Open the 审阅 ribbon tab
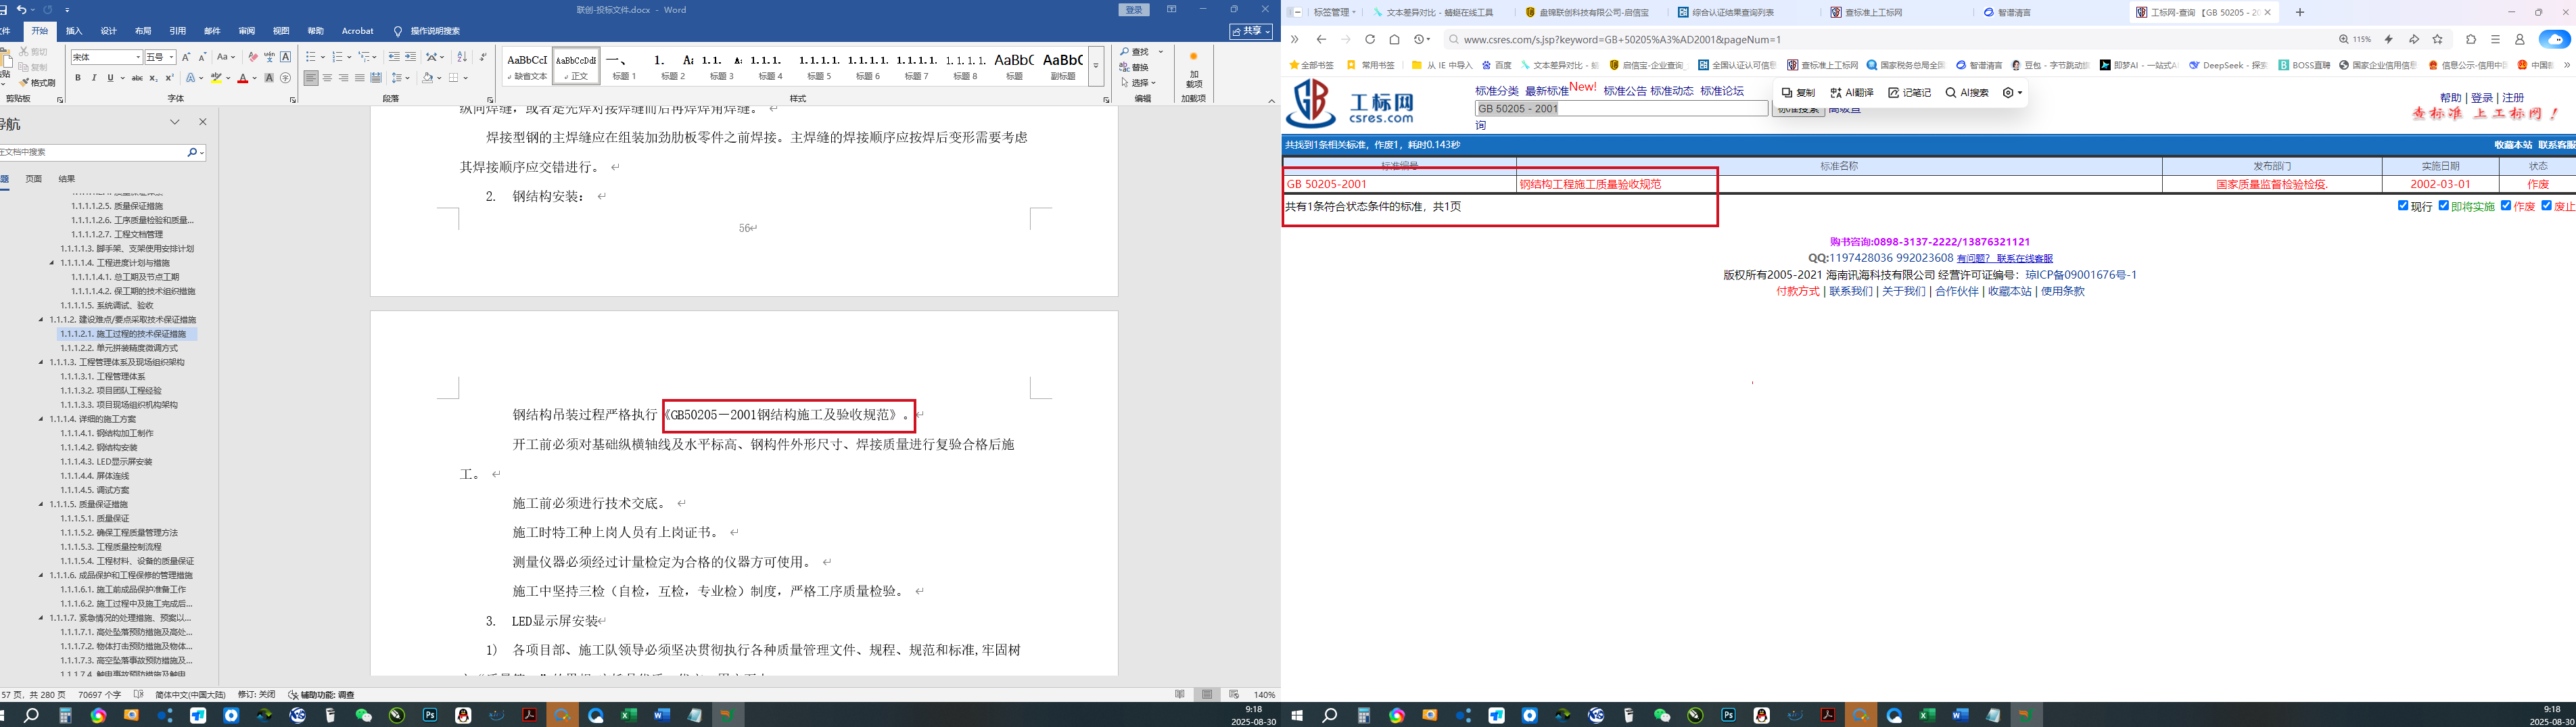 point(246,31)
